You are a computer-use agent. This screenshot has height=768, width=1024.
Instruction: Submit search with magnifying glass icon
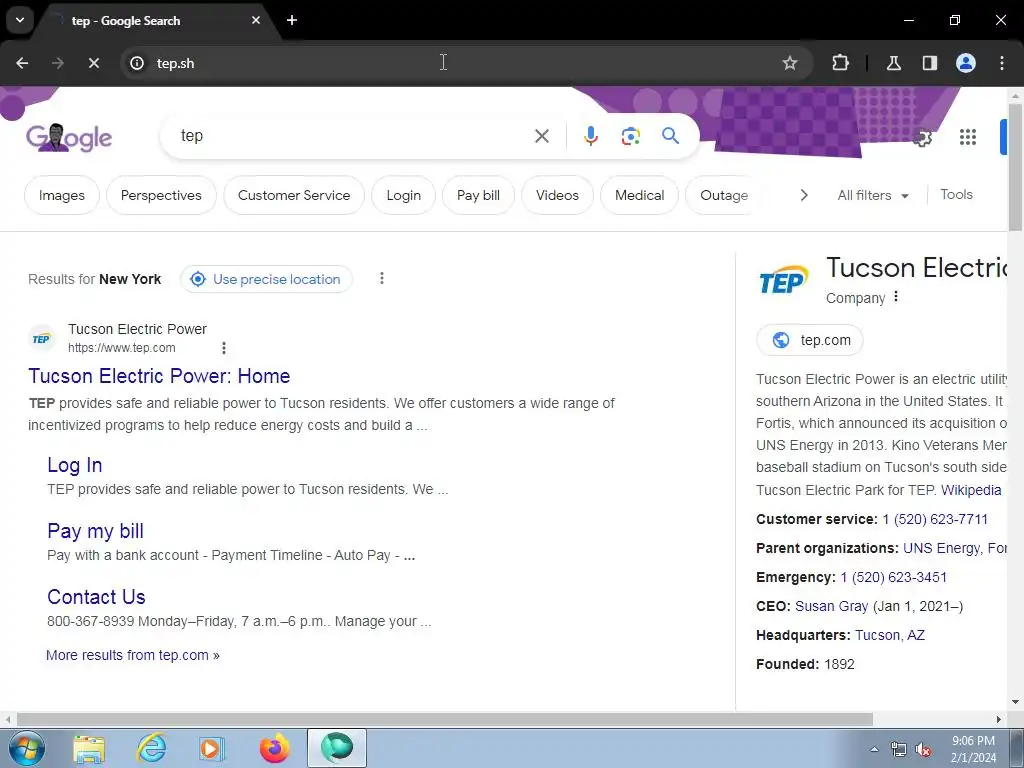click(x=670, y=136)
